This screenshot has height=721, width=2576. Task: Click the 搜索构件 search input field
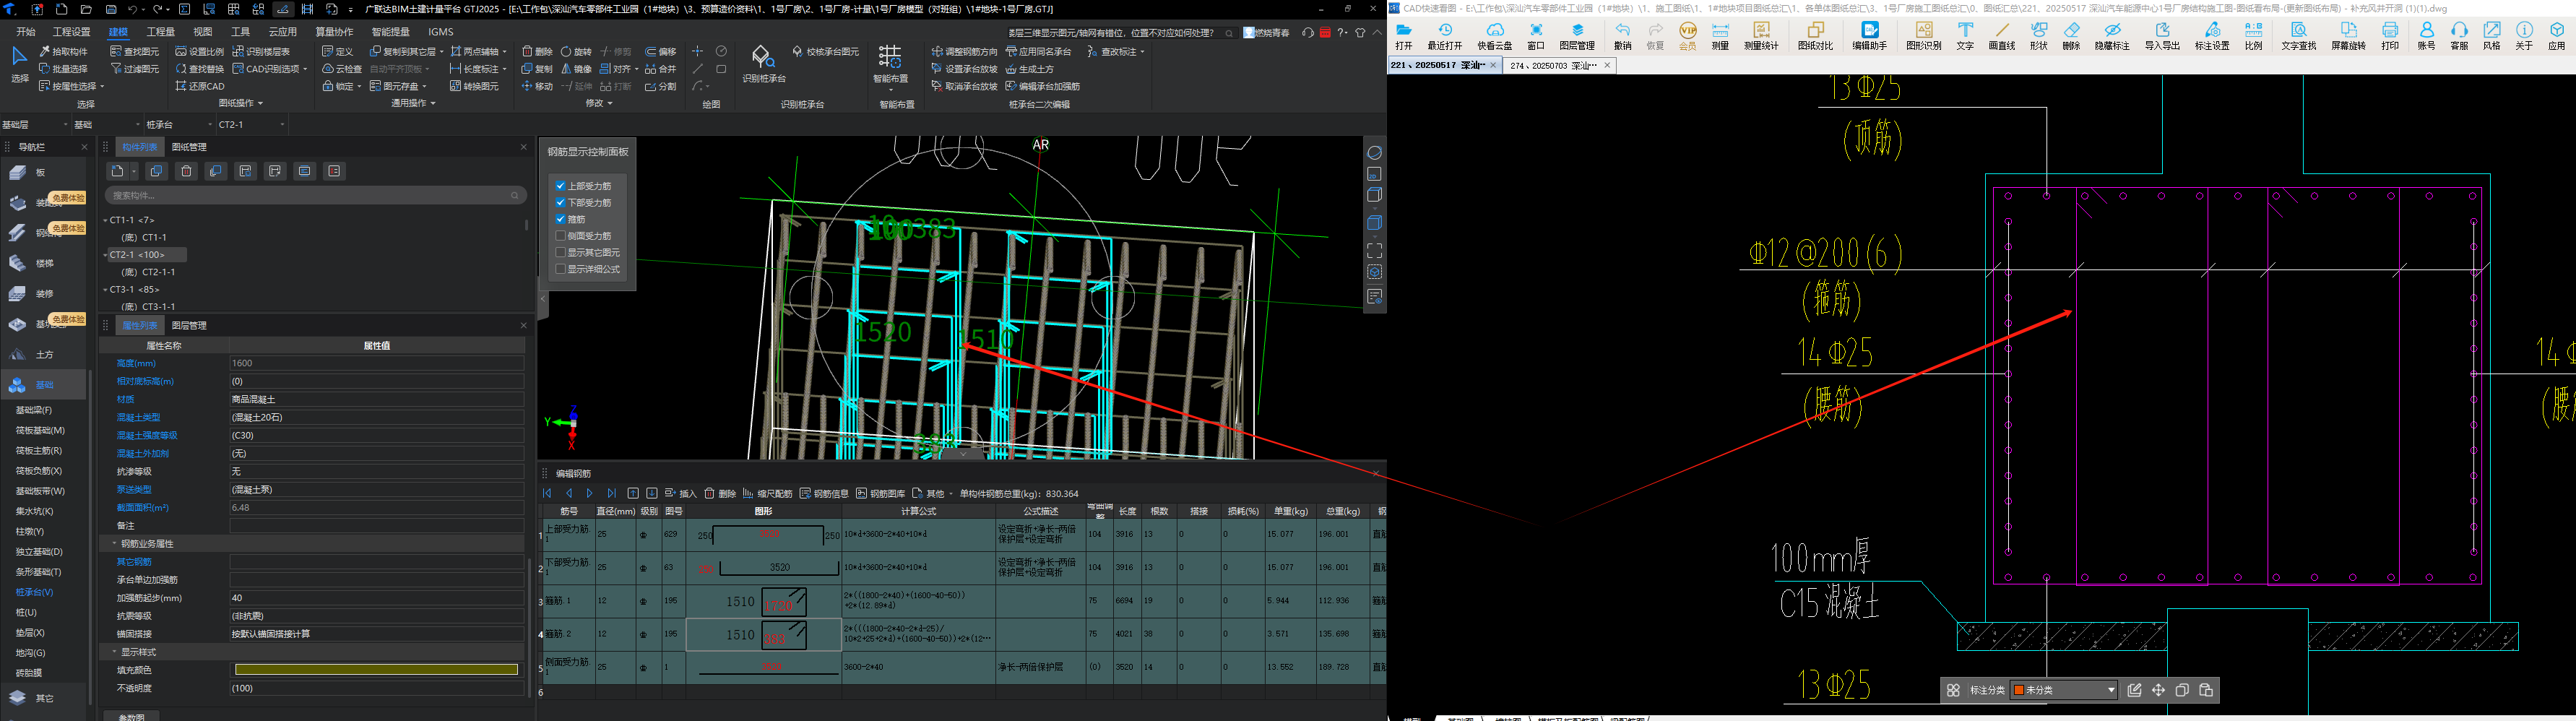tap(316, 195)
